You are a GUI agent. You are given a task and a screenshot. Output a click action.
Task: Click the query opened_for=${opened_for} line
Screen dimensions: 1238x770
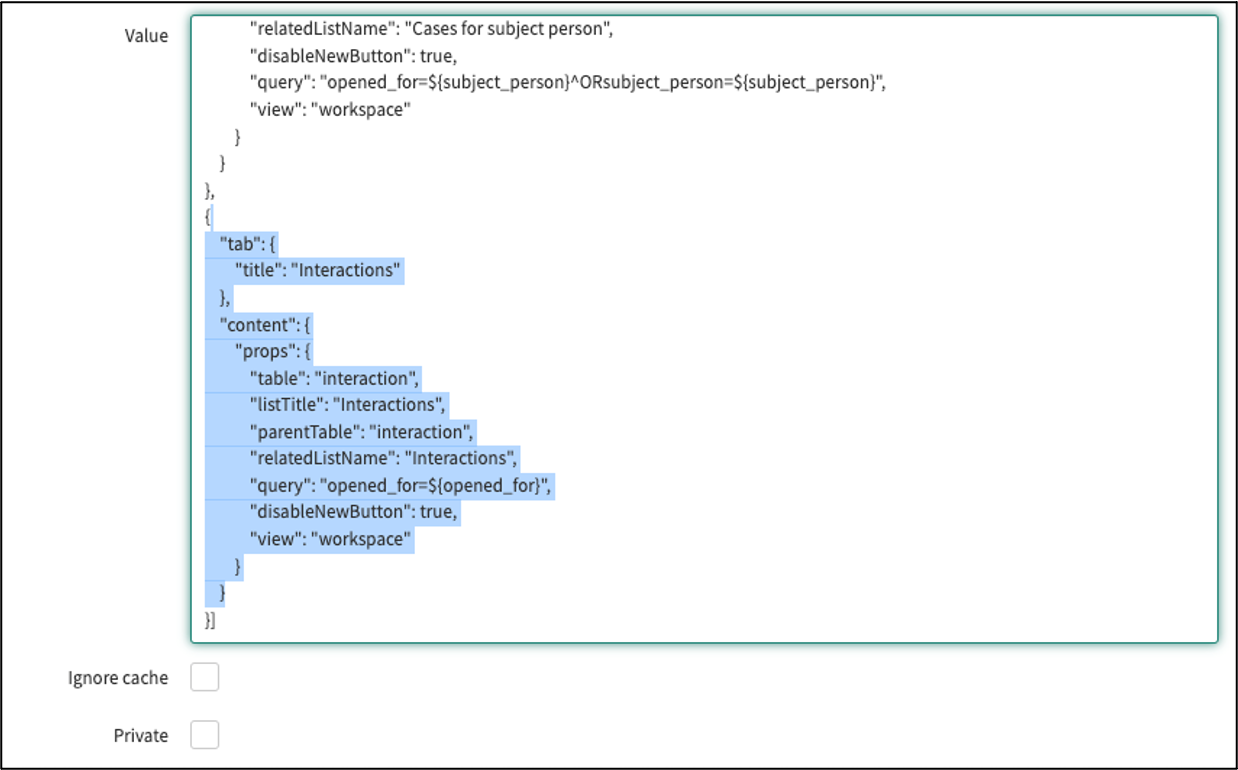(401, 486)
